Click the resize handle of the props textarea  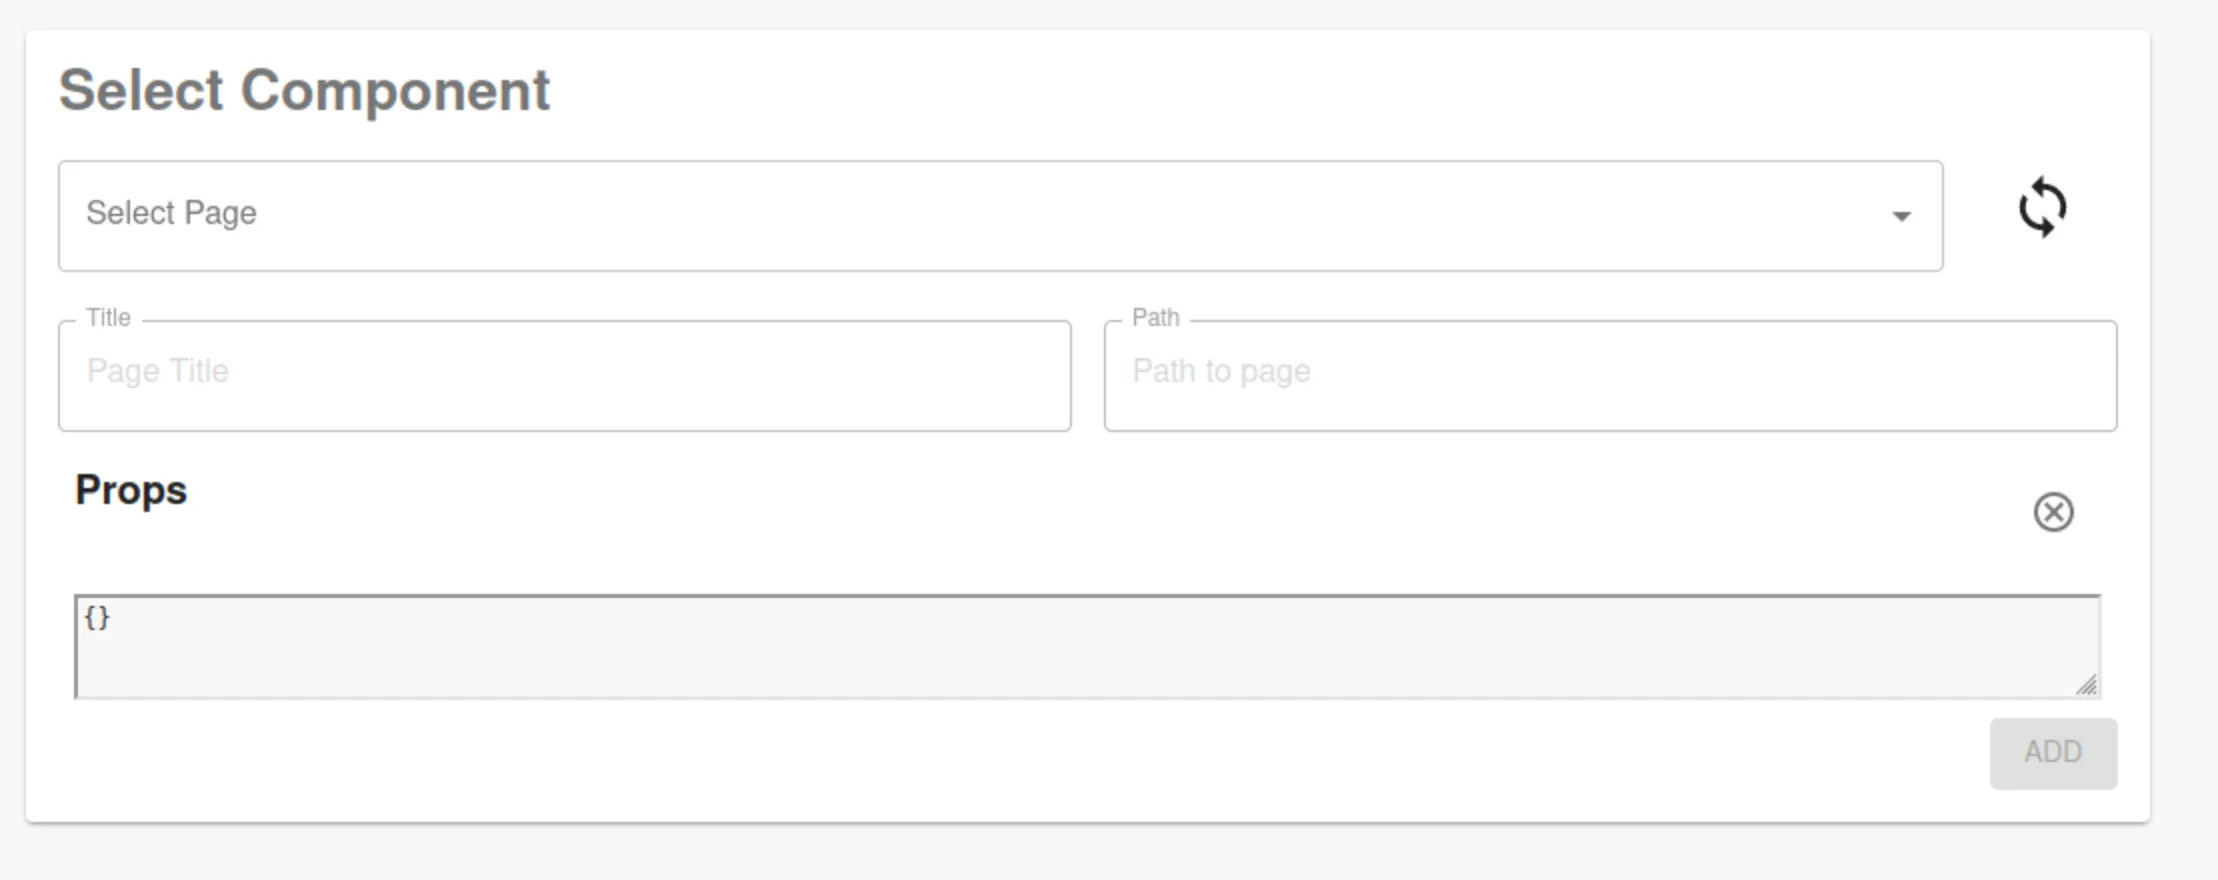[2089, 685]
